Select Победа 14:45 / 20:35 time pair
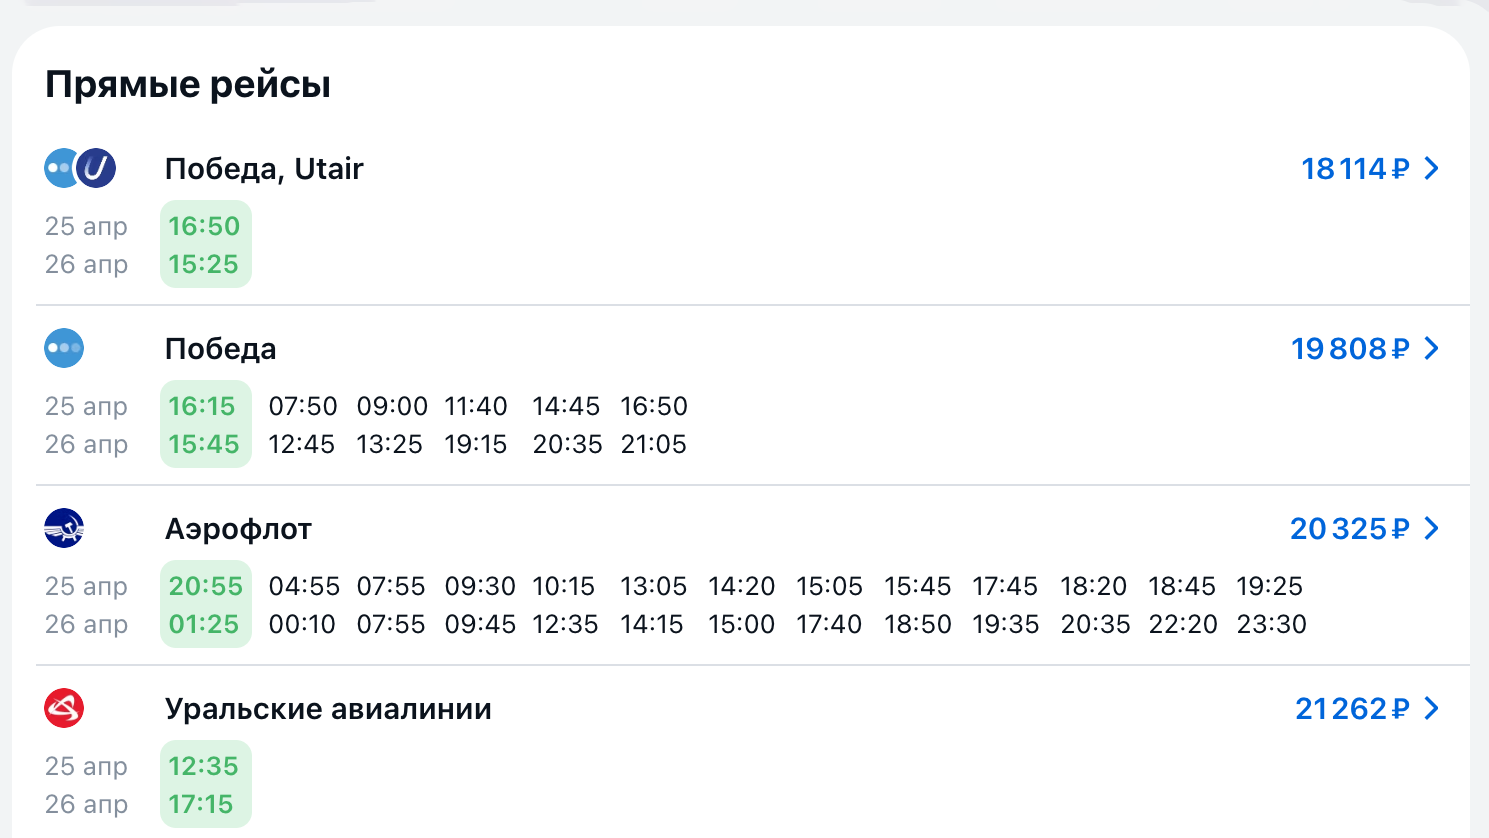1489x838 pixels. pyautogui.click(x=566, y=425)
